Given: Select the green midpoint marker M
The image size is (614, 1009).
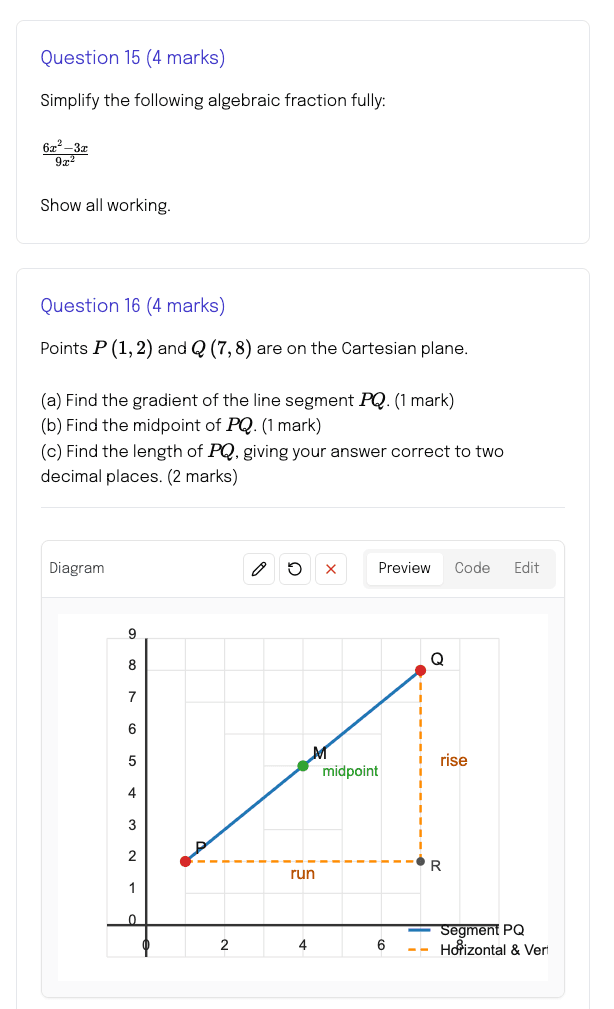Looking at the screenshot, I should coord(303,766).
